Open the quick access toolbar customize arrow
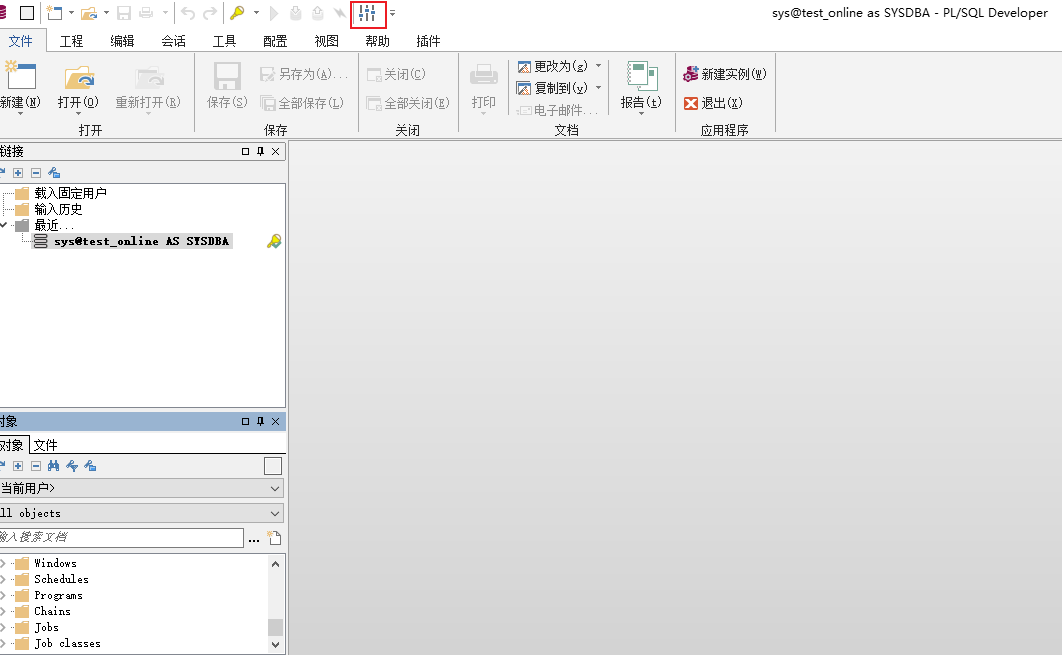Screen dimensions: 1062x655 pyautogui.click(x=392, y=13)
